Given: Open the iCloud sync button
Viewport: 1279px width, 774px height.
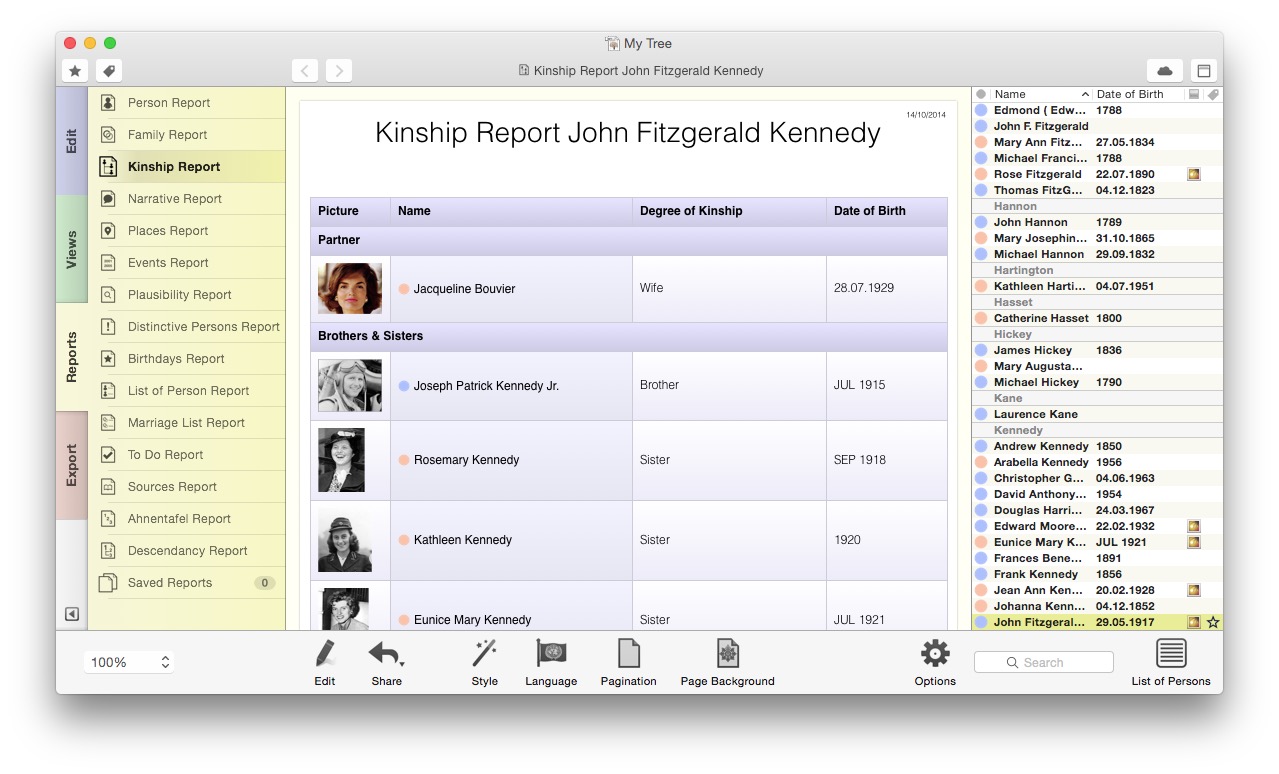Looking at the screenshot, I should click(x=1165, y=71).
